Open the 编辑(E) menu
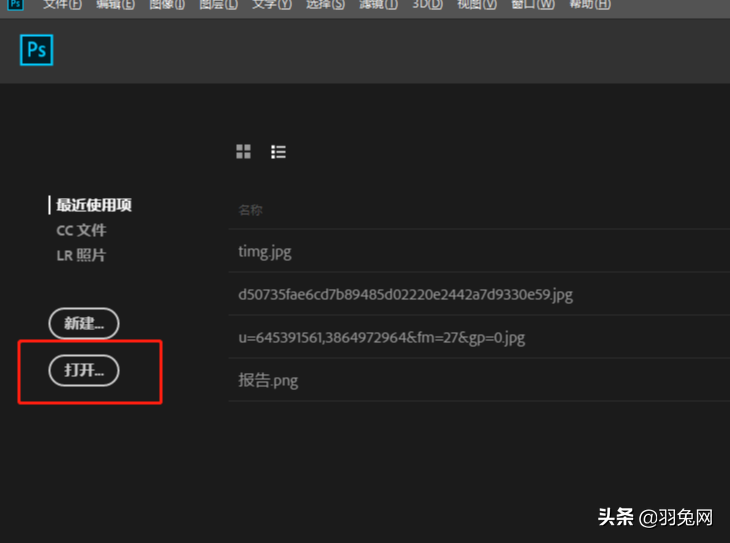Screen dimensions: 730x543 tap(115, 5)
